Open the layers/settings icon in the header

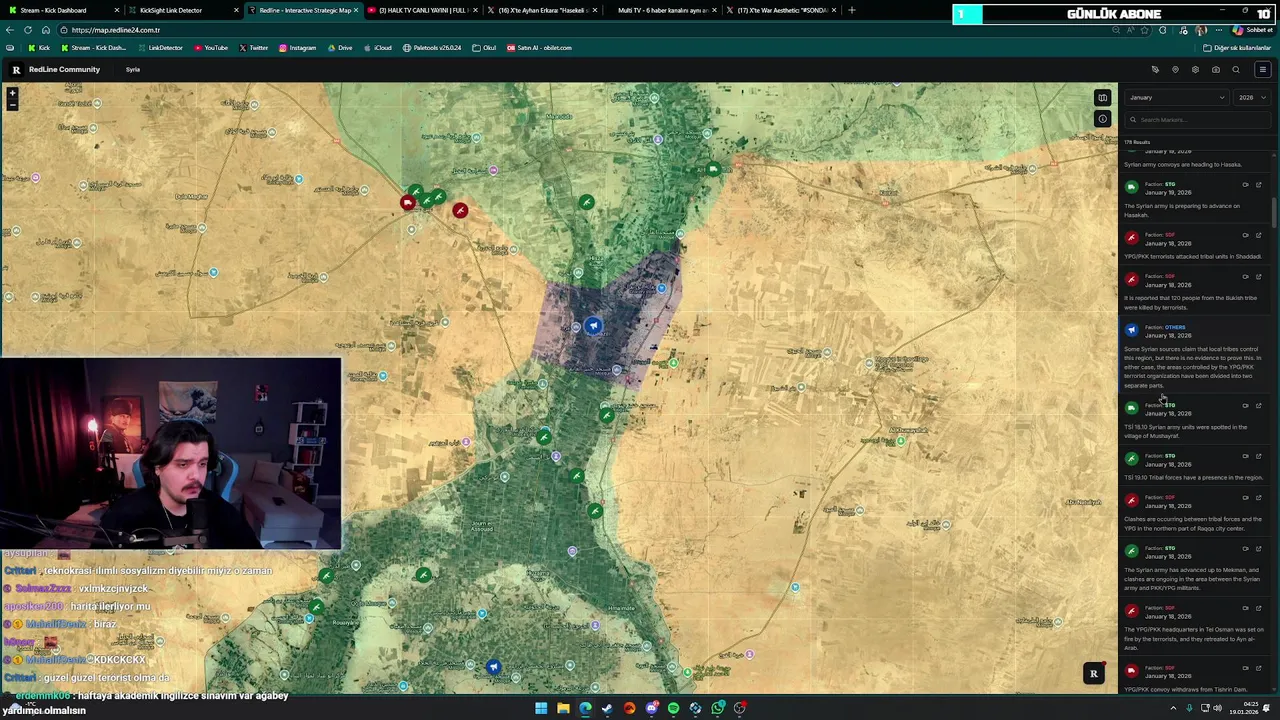[1195, 70]
